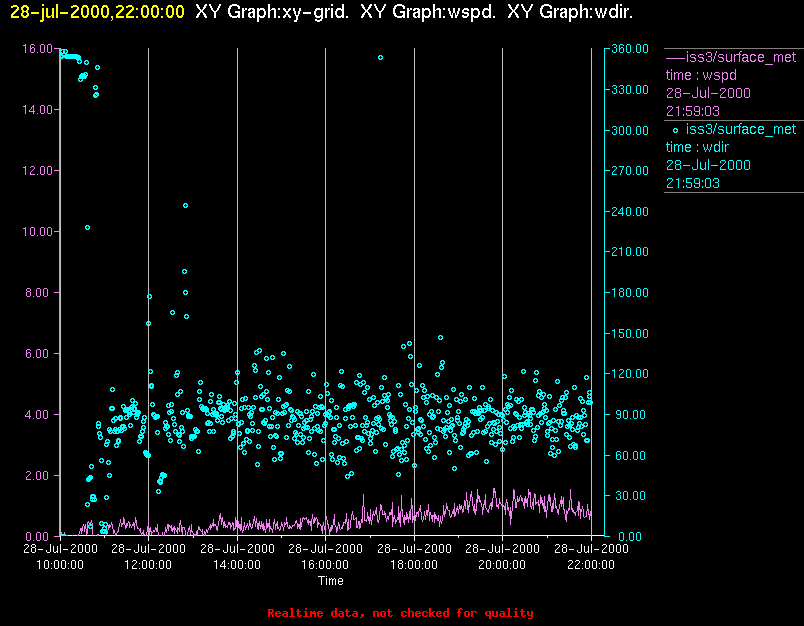Click the 240.00 tick on right axis
The height and width of the screenshot is (626, 804).
tap(630, 212)
